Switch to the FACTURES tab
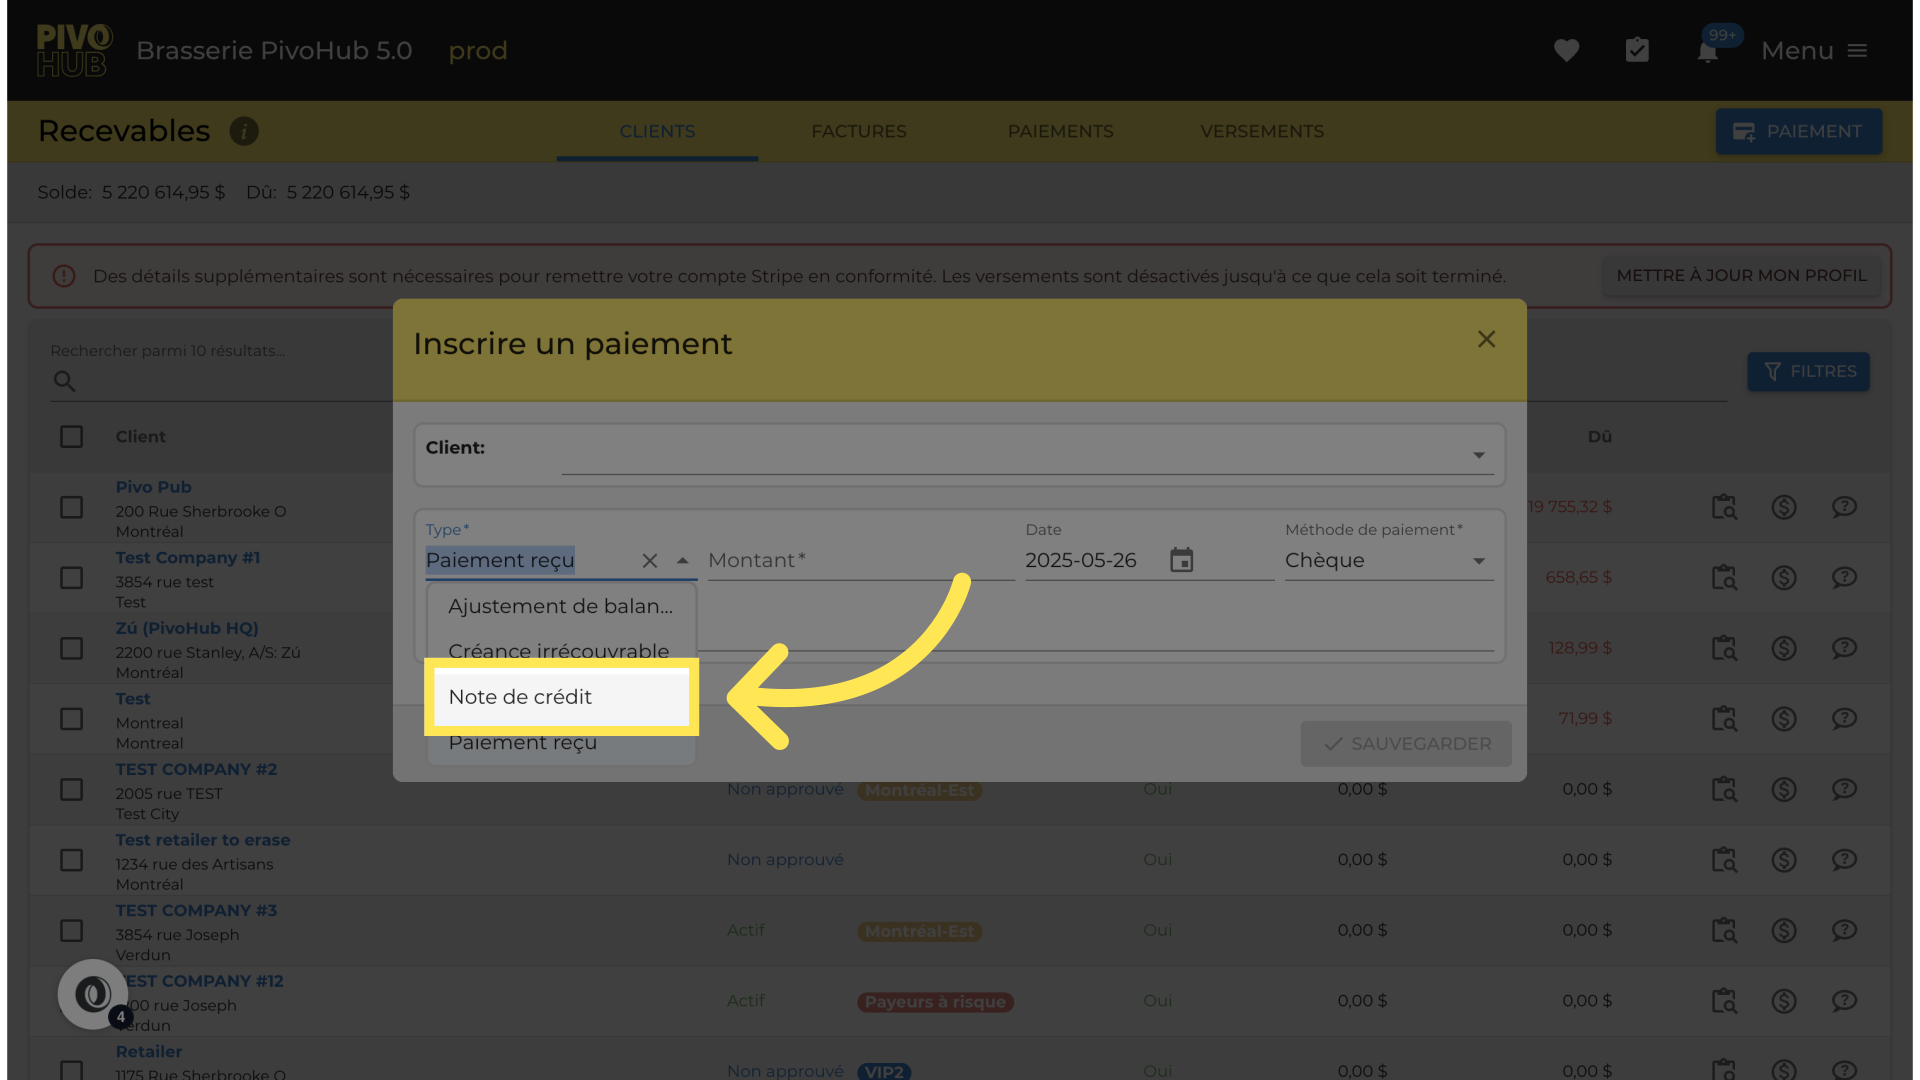Image resolution: width=1920 pixels, height=1080 pixels. [858, 131]
